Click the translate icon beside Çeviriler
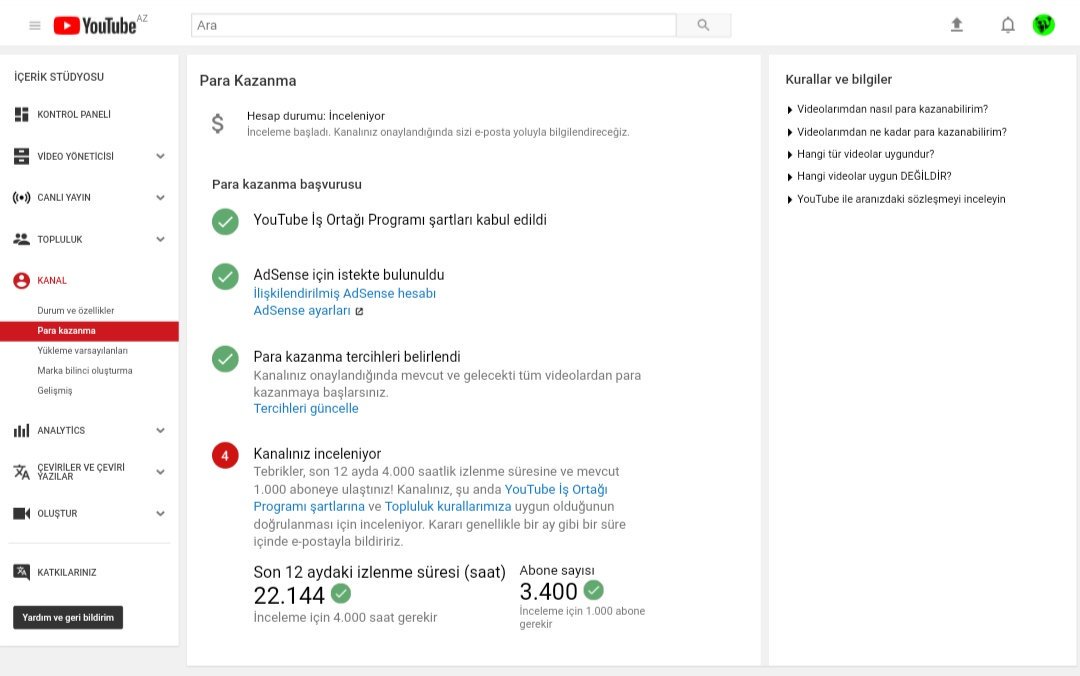The image size is (1080, 676). point(21,472)
